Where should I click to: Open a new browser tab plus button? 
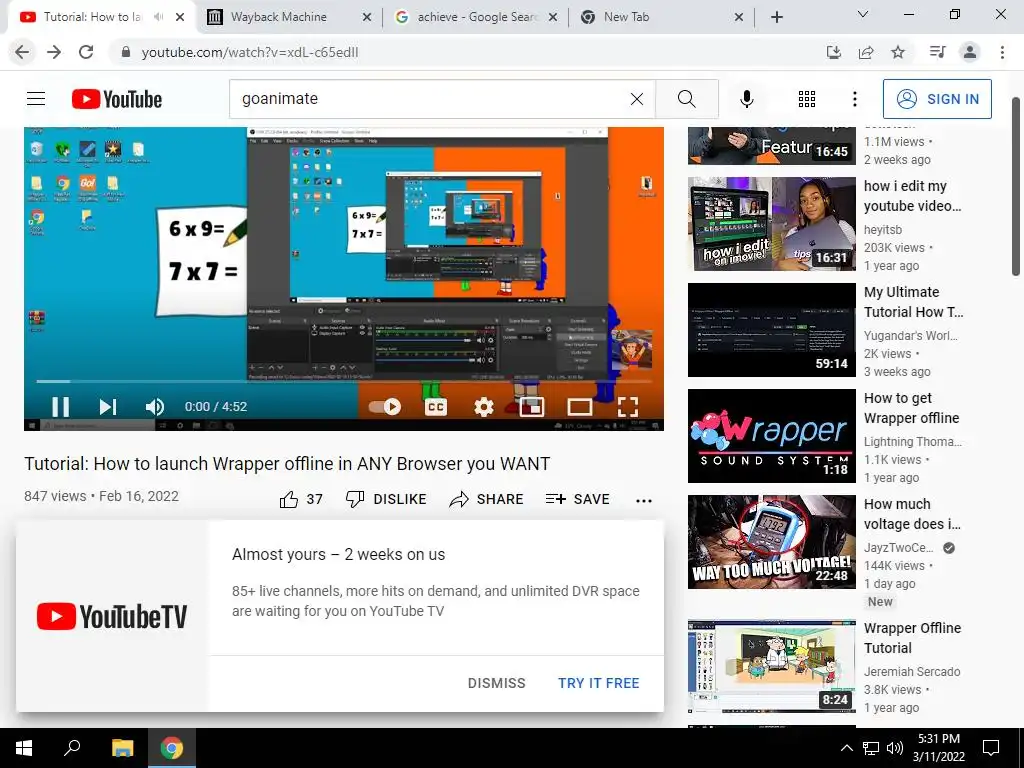[x=776, y=18]
